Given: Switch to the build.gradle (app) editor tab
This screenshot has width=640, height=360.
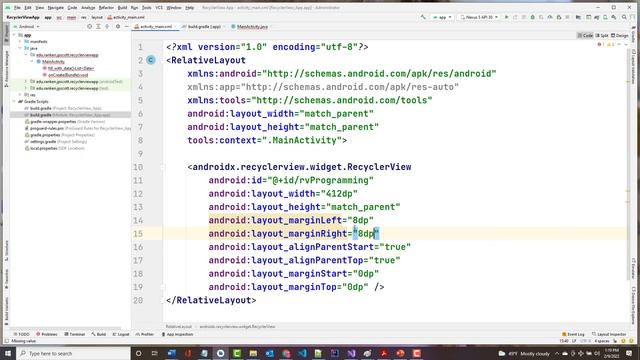Looking at the screenshot, I should (204, 27).
